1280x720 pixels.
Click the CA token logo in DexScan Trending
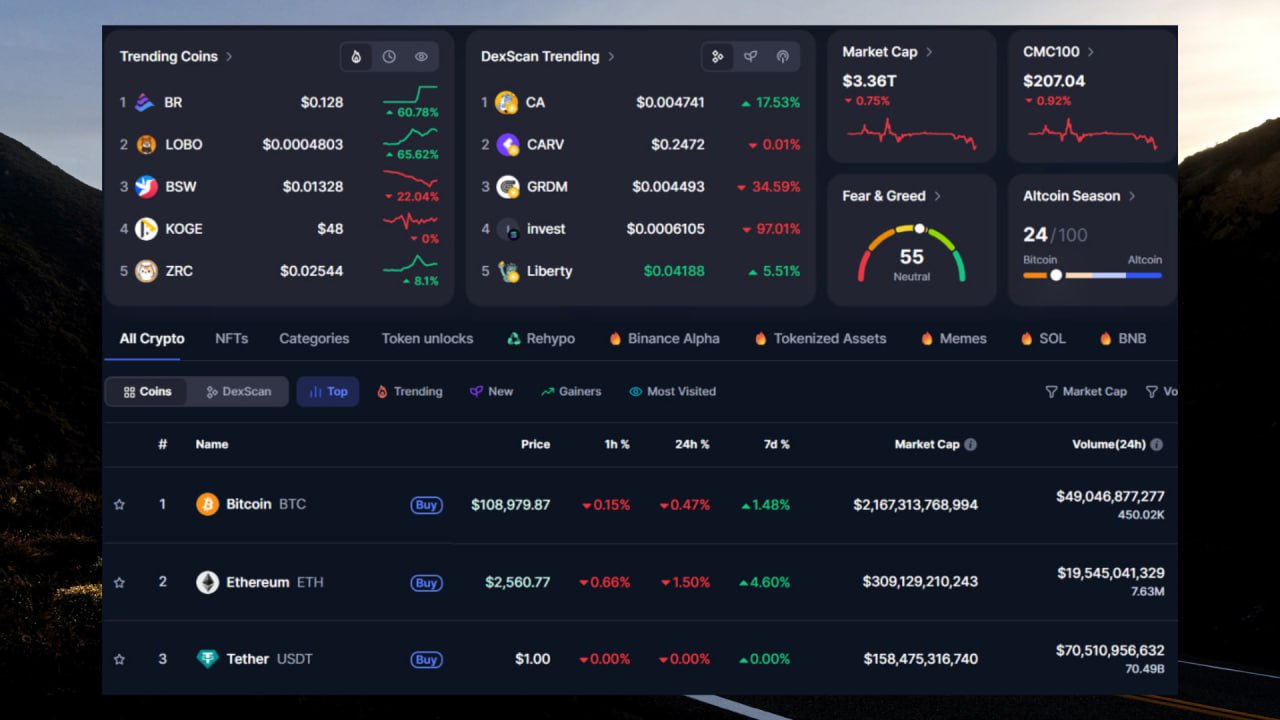point(507,102)
